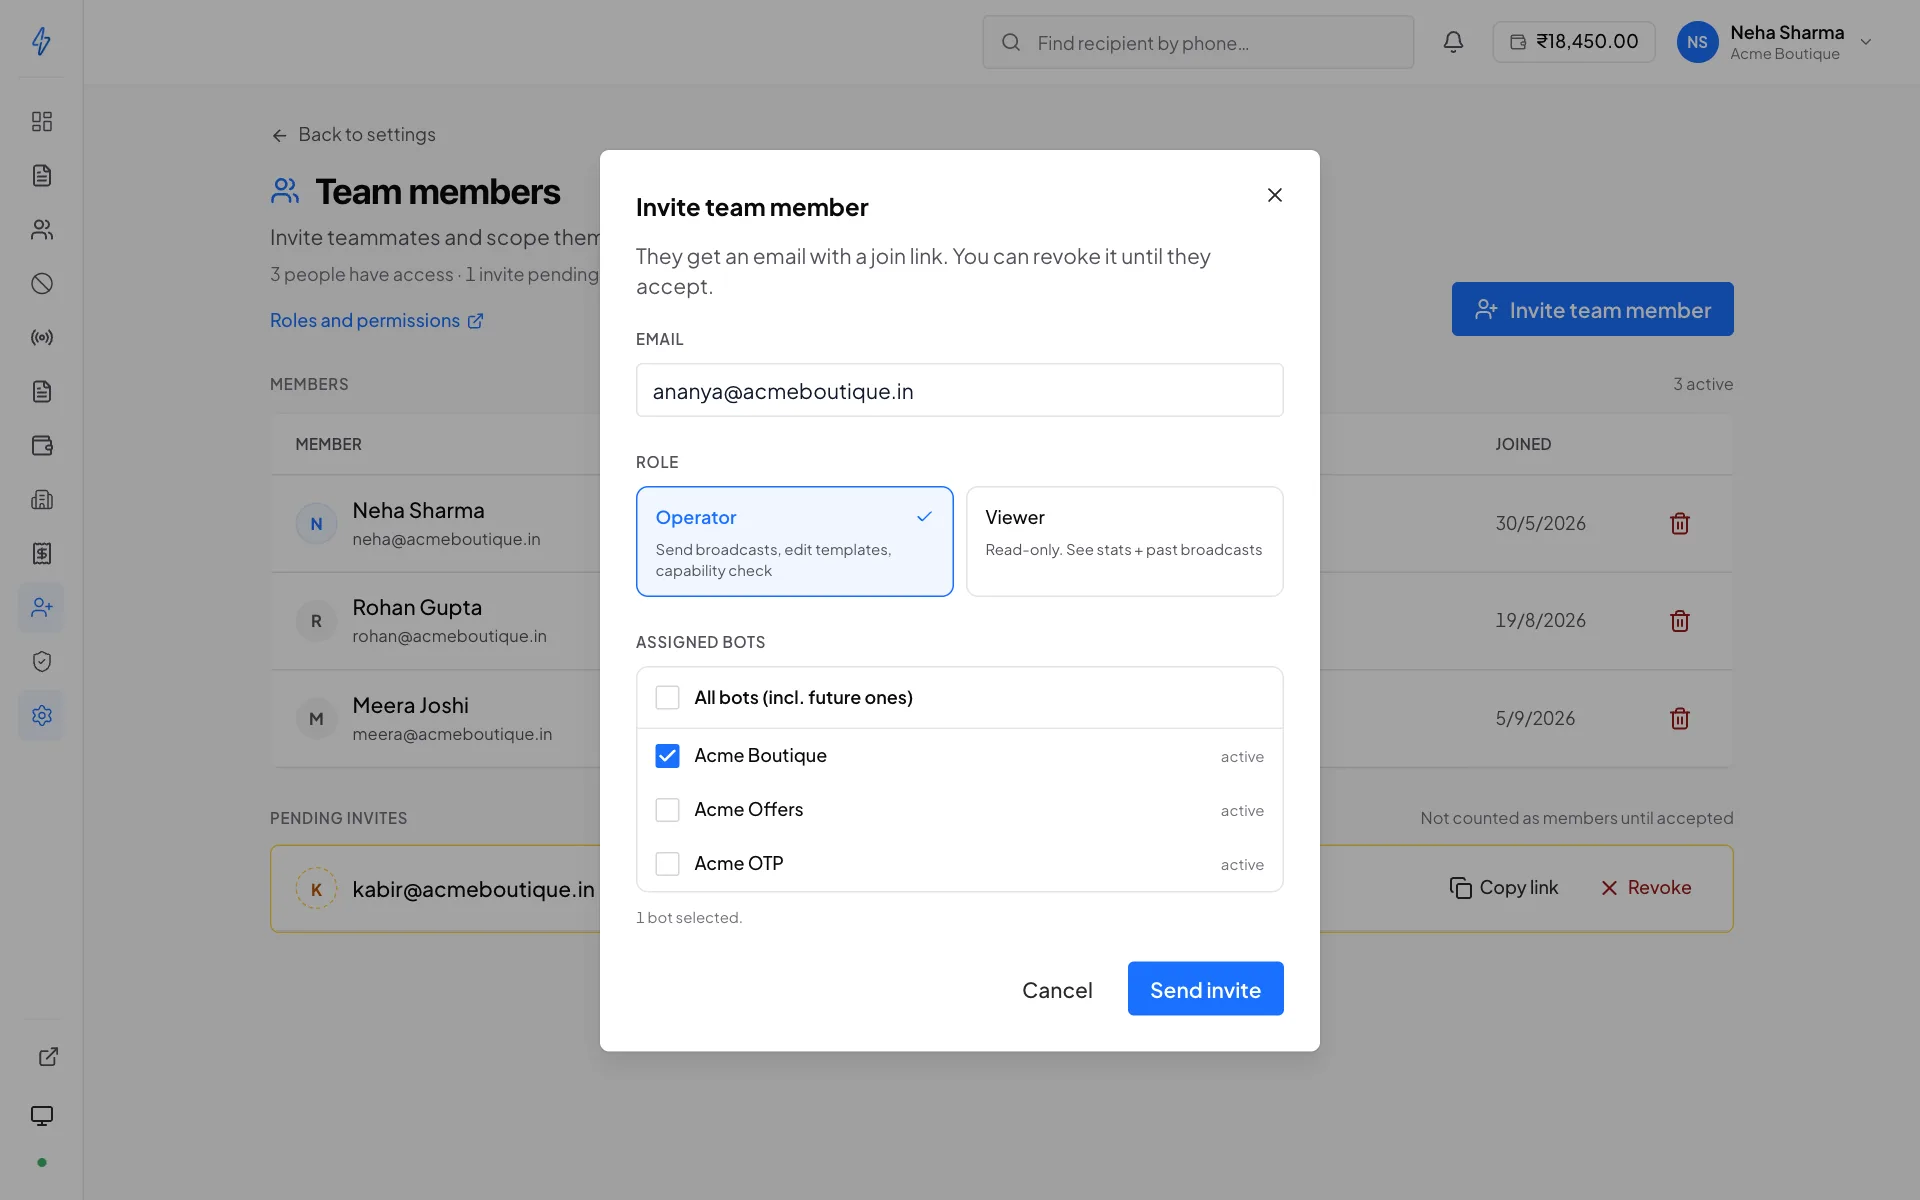
Task: Open the team add-user icon in sidebar
Action: tap(41, 608)
